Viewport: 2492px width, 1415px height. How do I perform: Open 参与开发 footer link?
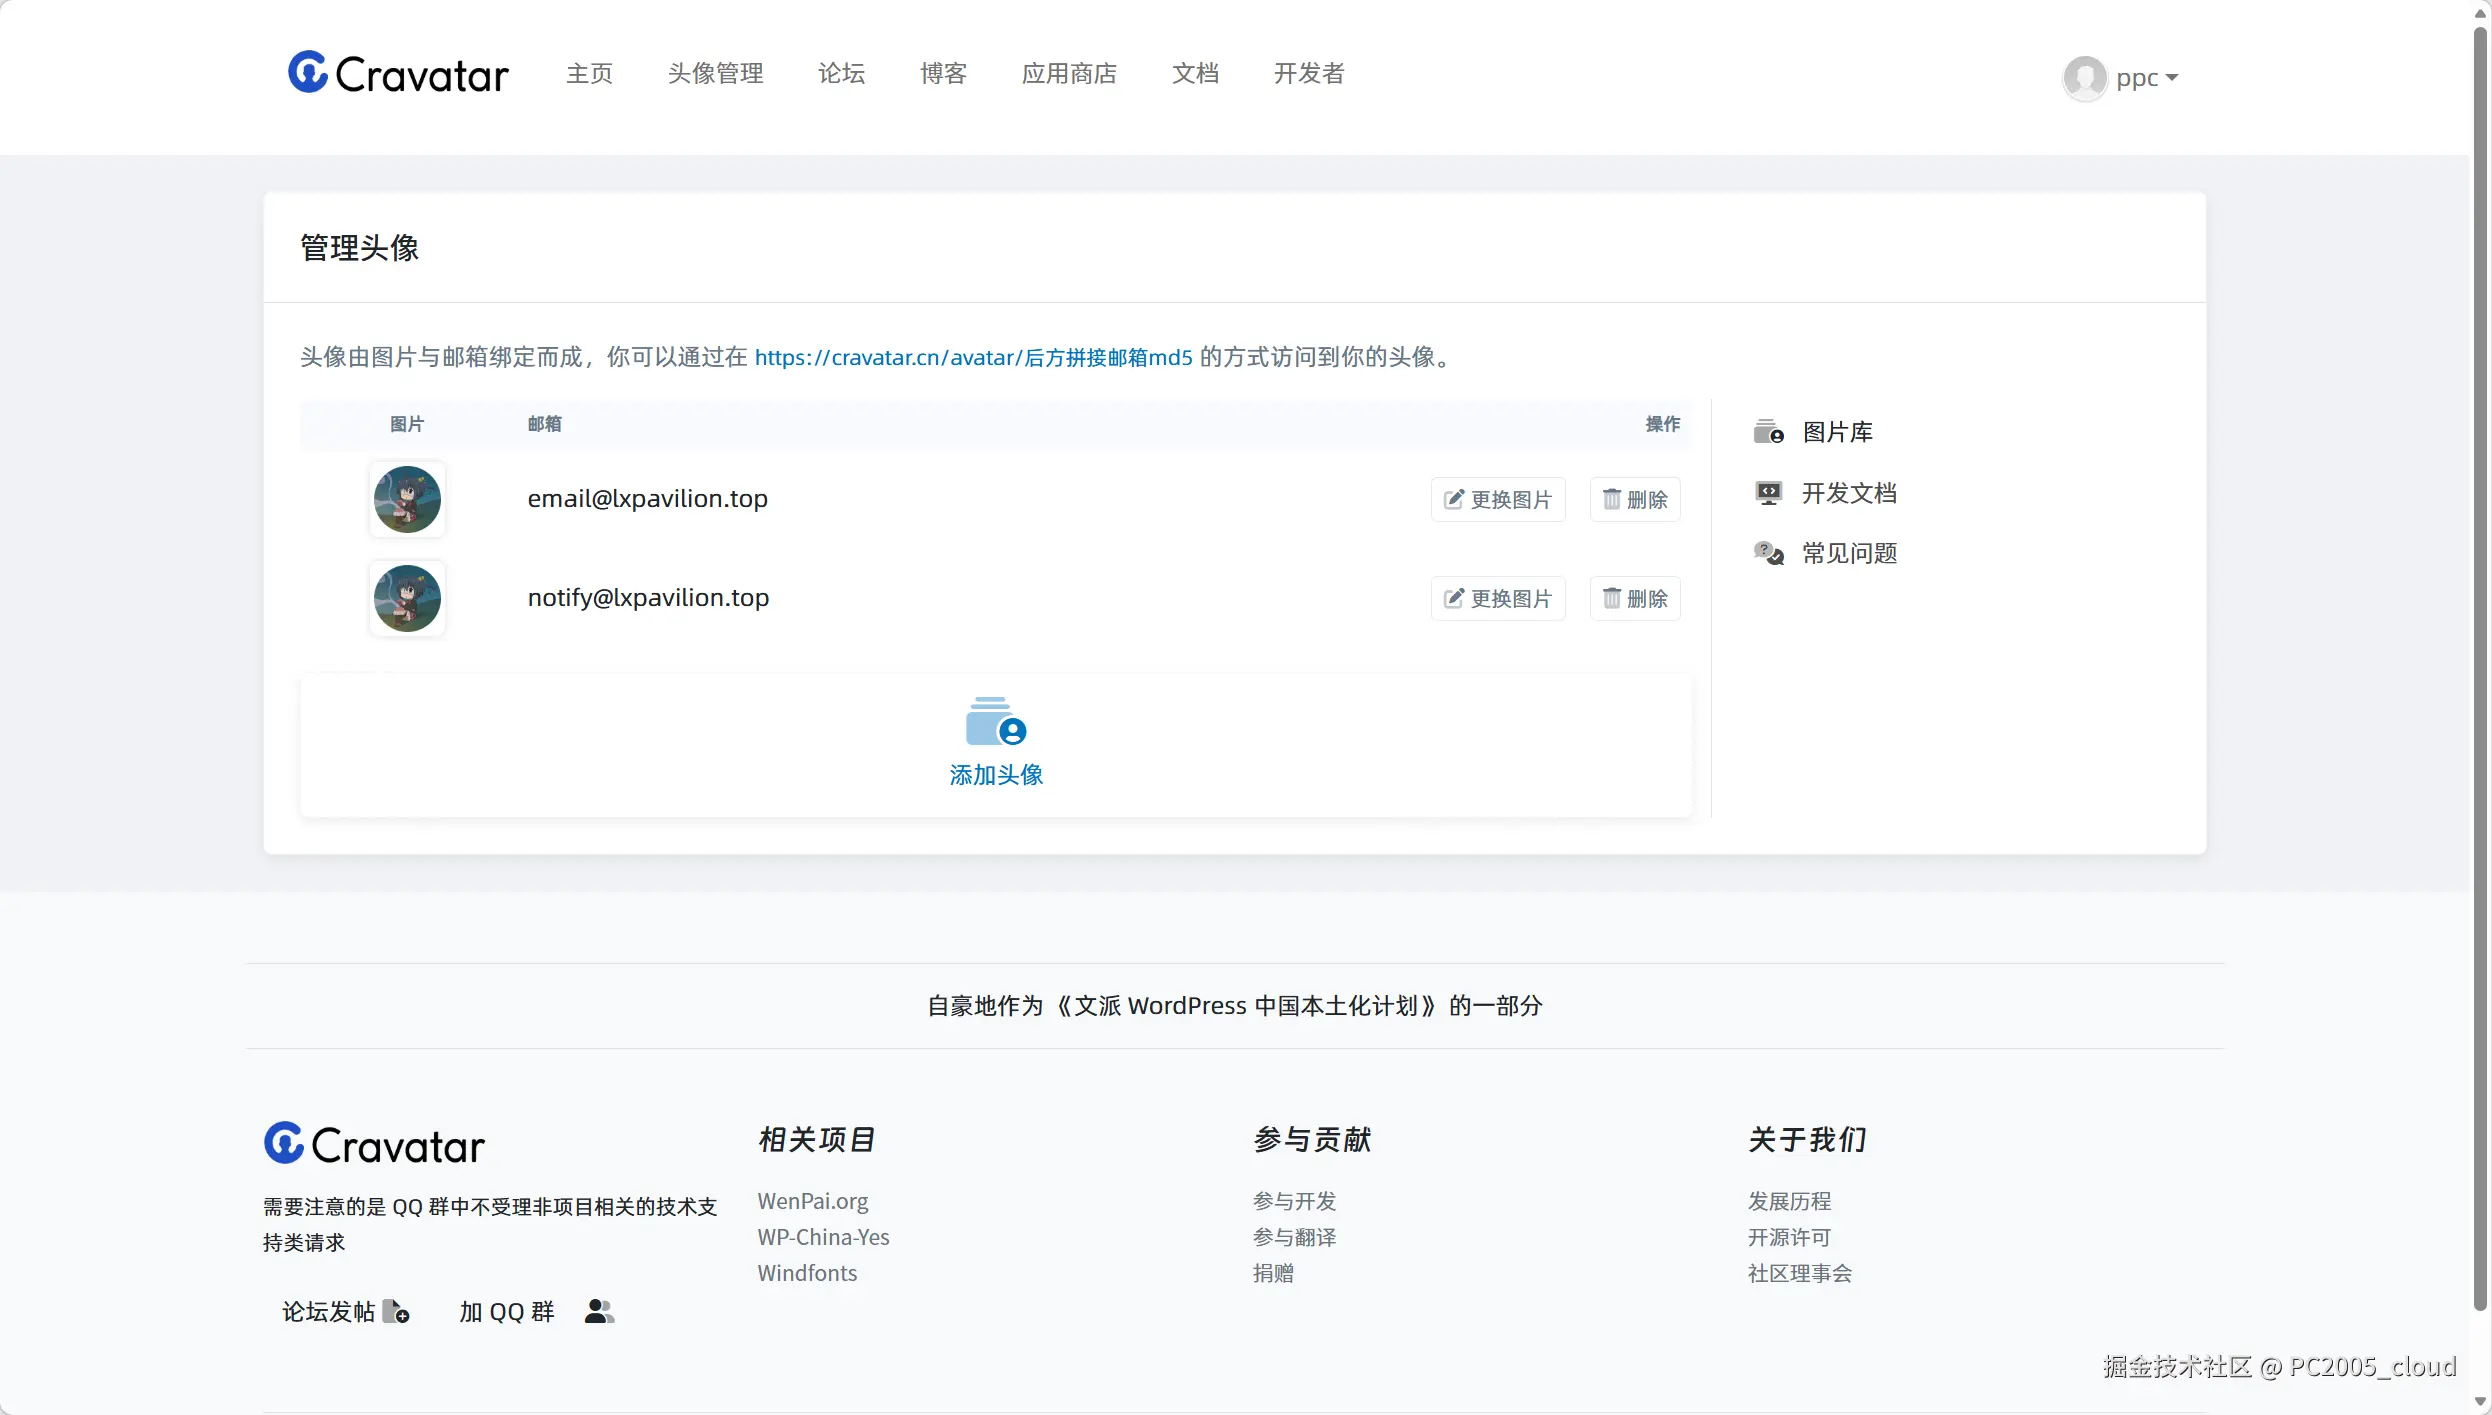pos(1295,1201)
